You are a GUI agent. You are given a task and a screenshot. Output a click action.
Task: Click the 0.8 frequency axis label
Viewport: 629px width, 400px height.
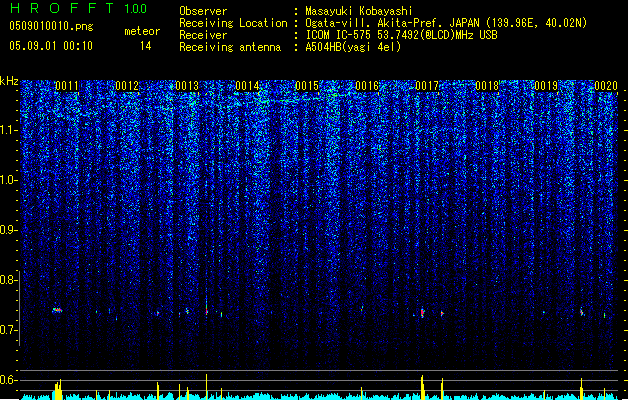[x=8, y=280]
